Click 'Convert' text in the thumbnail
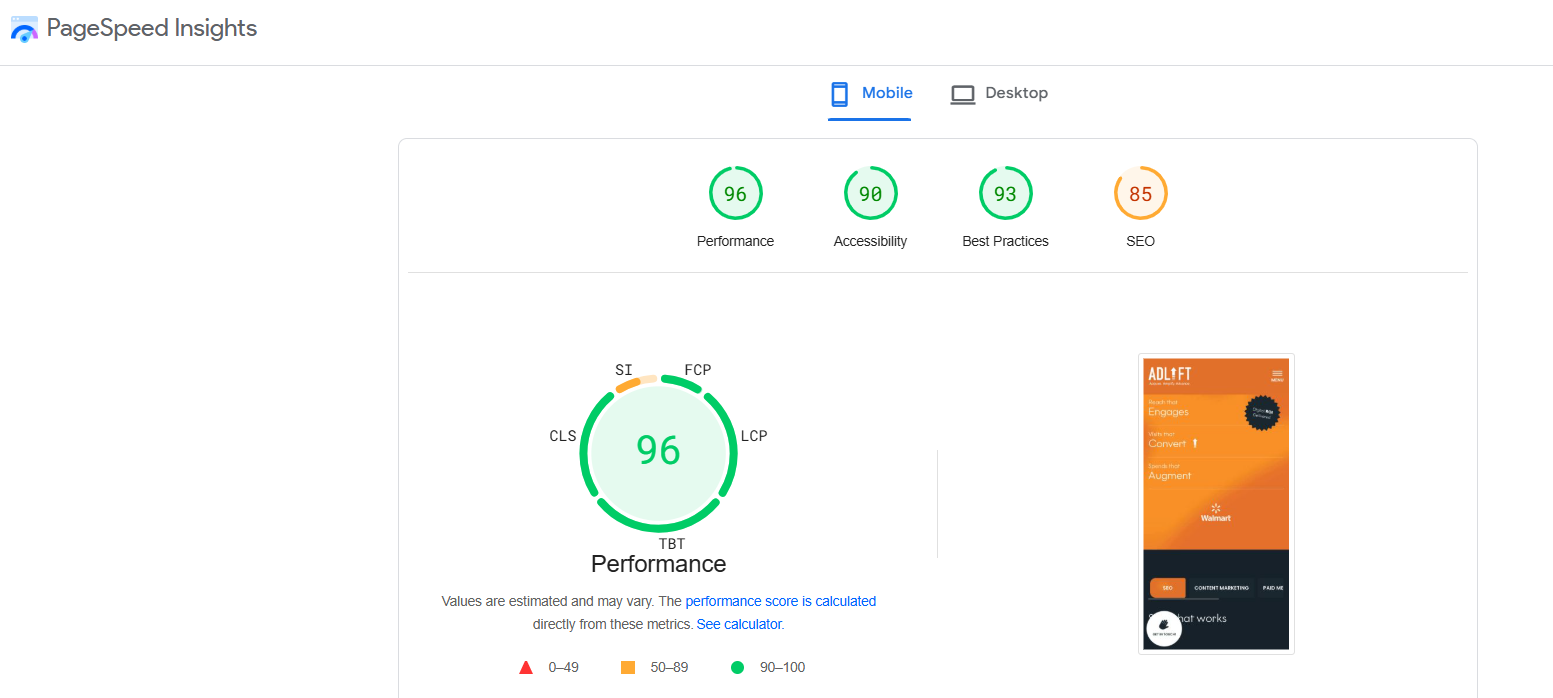The height and width of the screenshot is (698, 1553). pos(1167,443)
